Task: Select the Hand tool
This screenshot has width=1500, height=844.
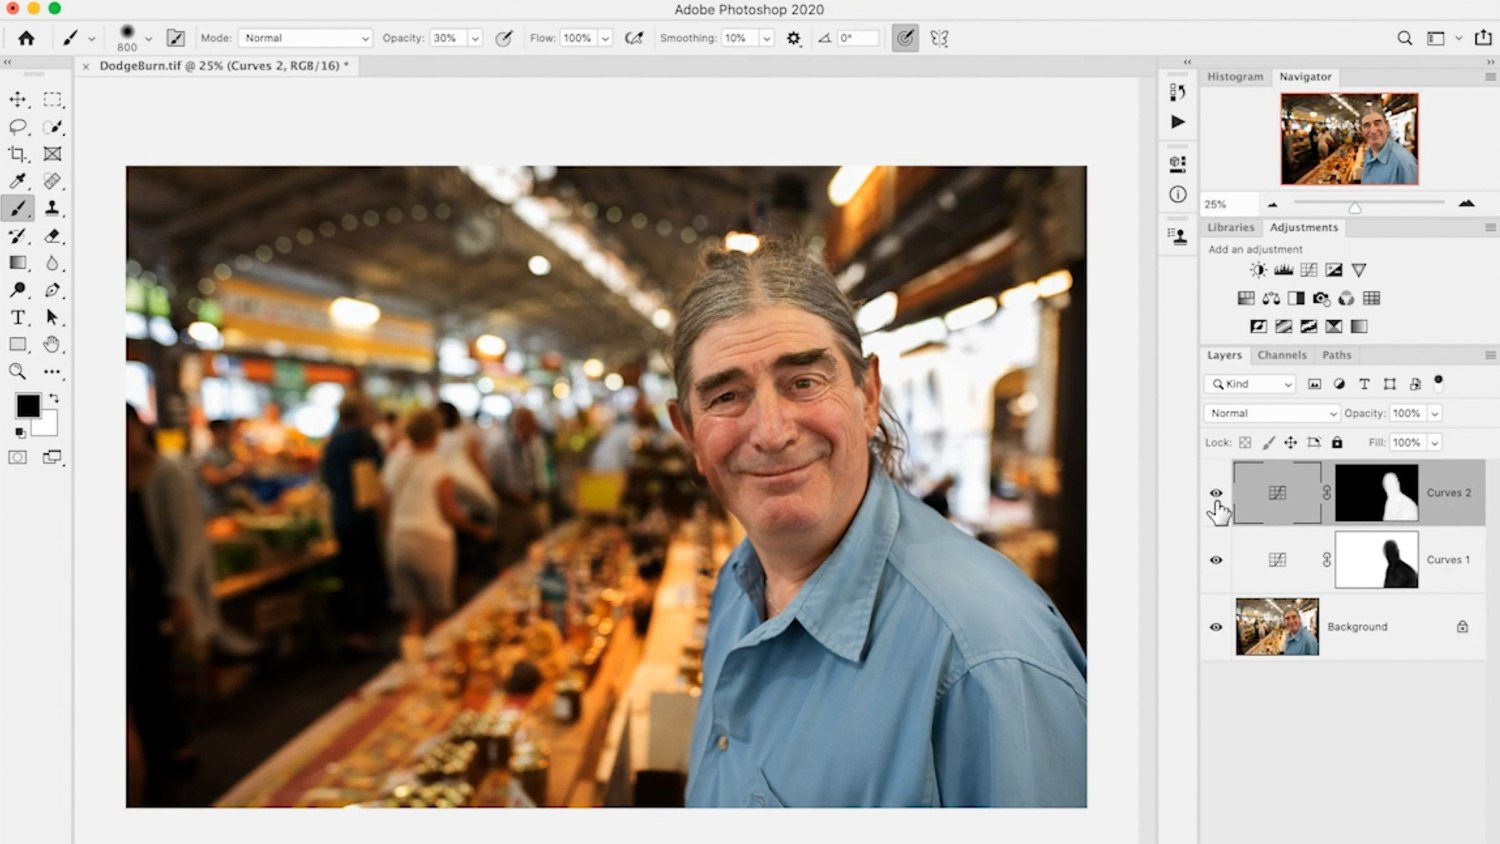Action: [x=52, y=344]
